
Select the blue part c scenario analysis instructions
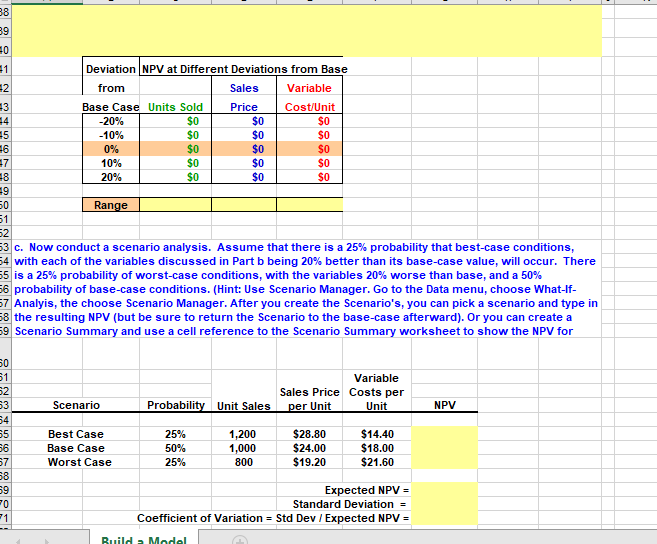pyautogui.click(x=306, y=289)
